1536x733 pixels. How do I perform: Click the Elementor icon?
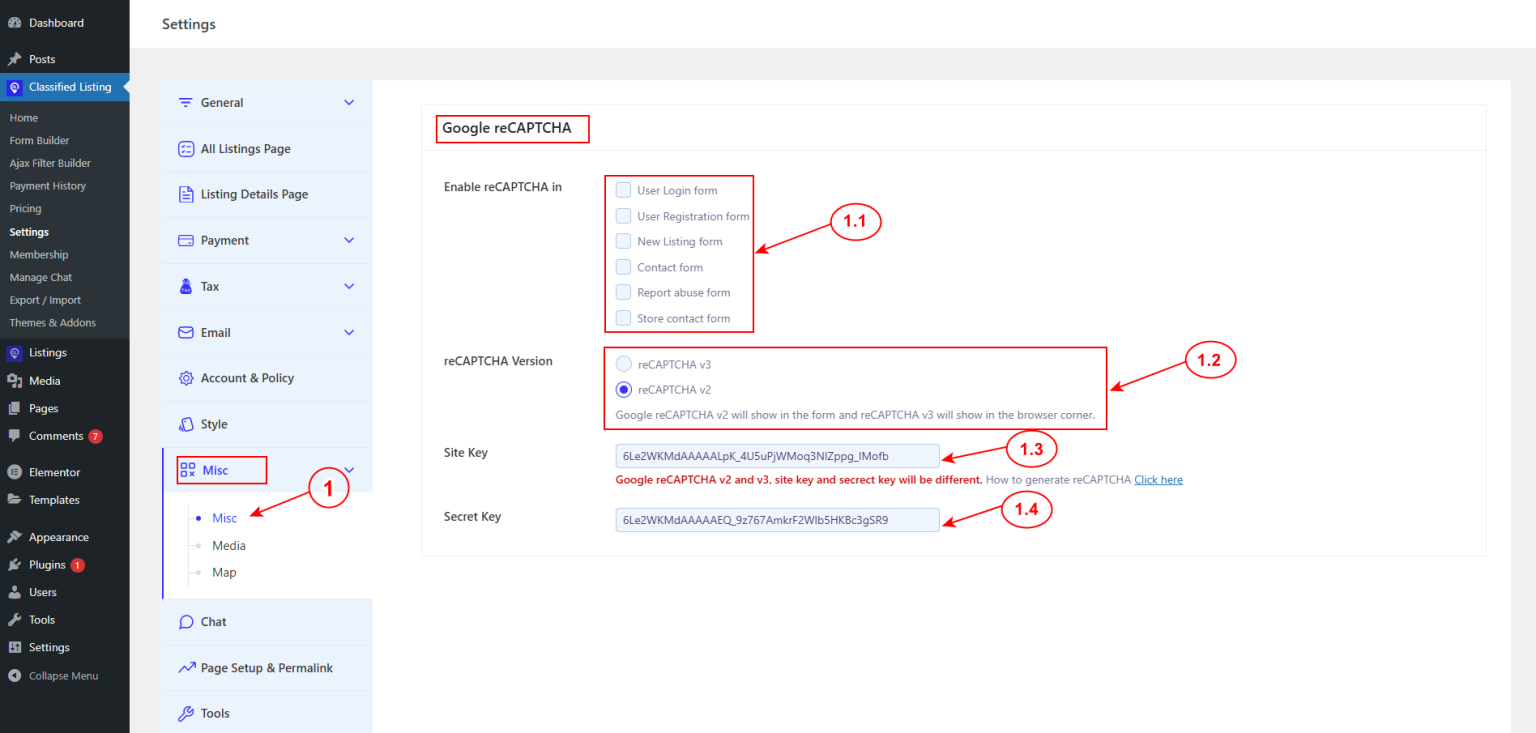[x=15, y=472]
